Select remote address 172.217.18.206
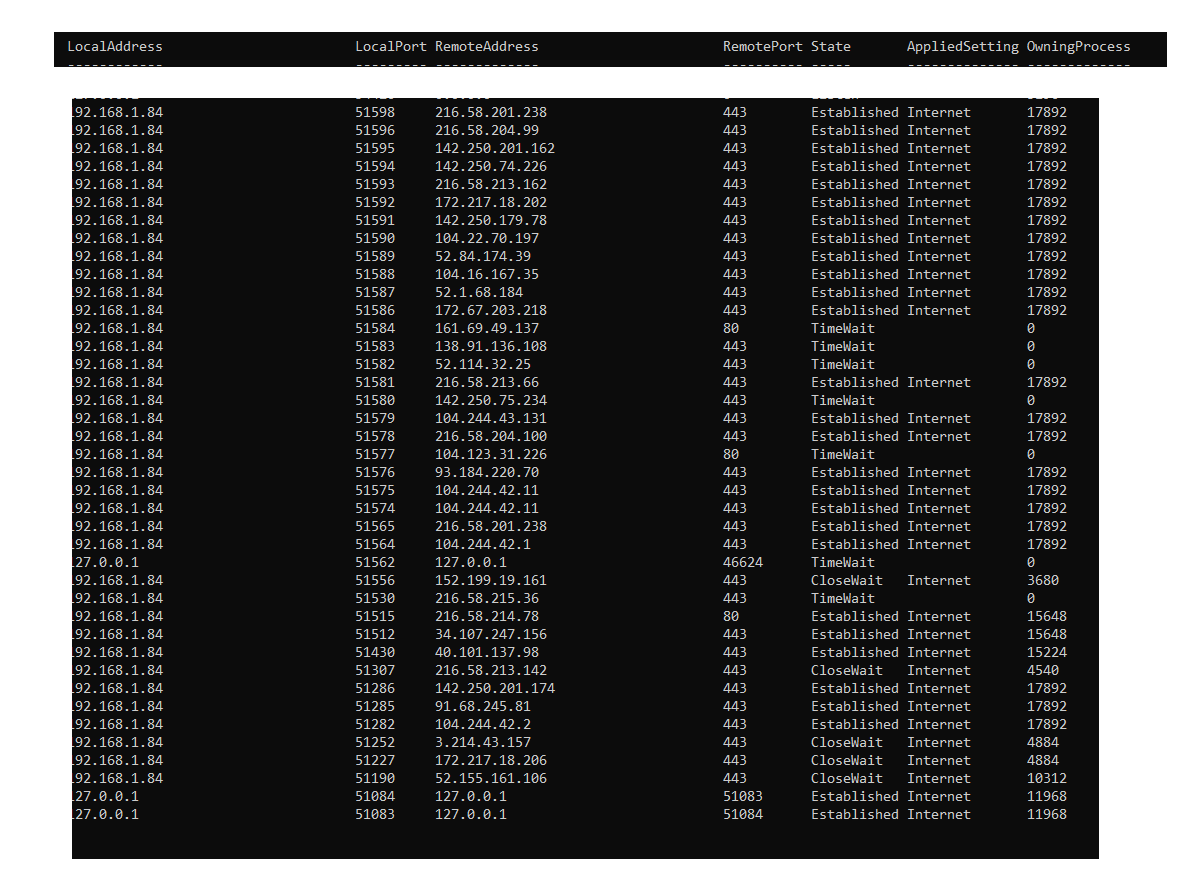The image size is (1184, 886). click(491, 761)
